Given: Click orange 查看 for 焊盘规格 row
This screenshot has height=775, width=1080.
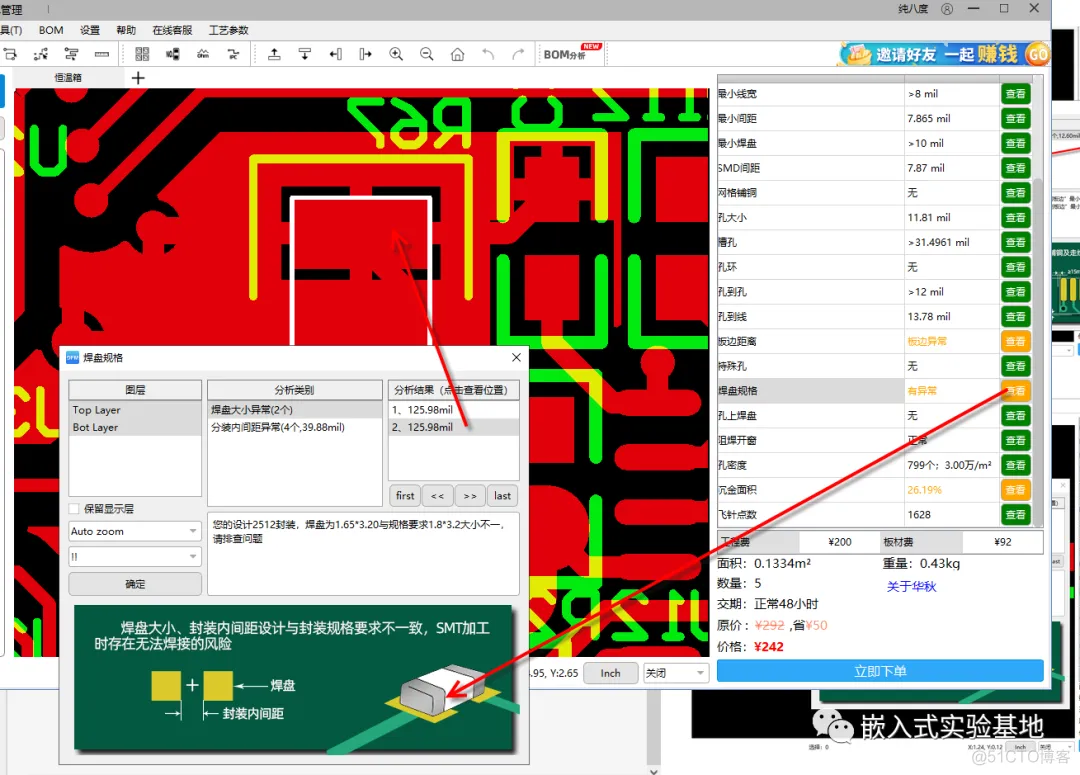Looking at the screenshot, I should click(x=1015, y=391).
